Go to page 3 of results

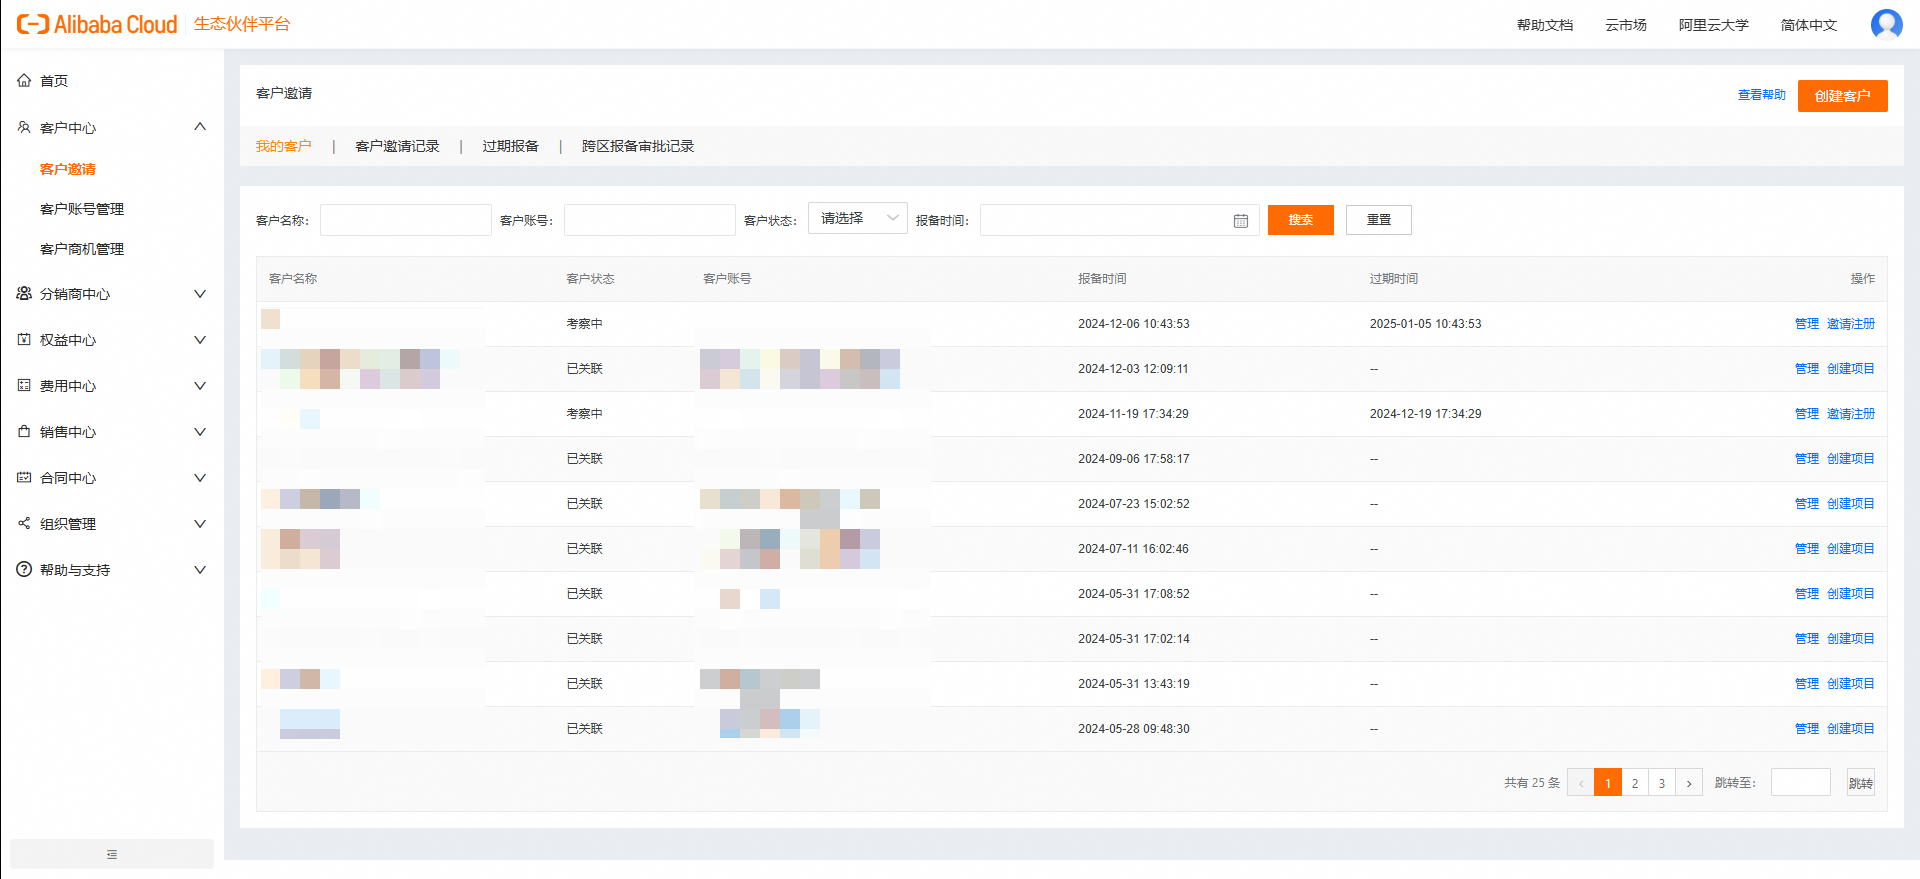[1662, 783]
